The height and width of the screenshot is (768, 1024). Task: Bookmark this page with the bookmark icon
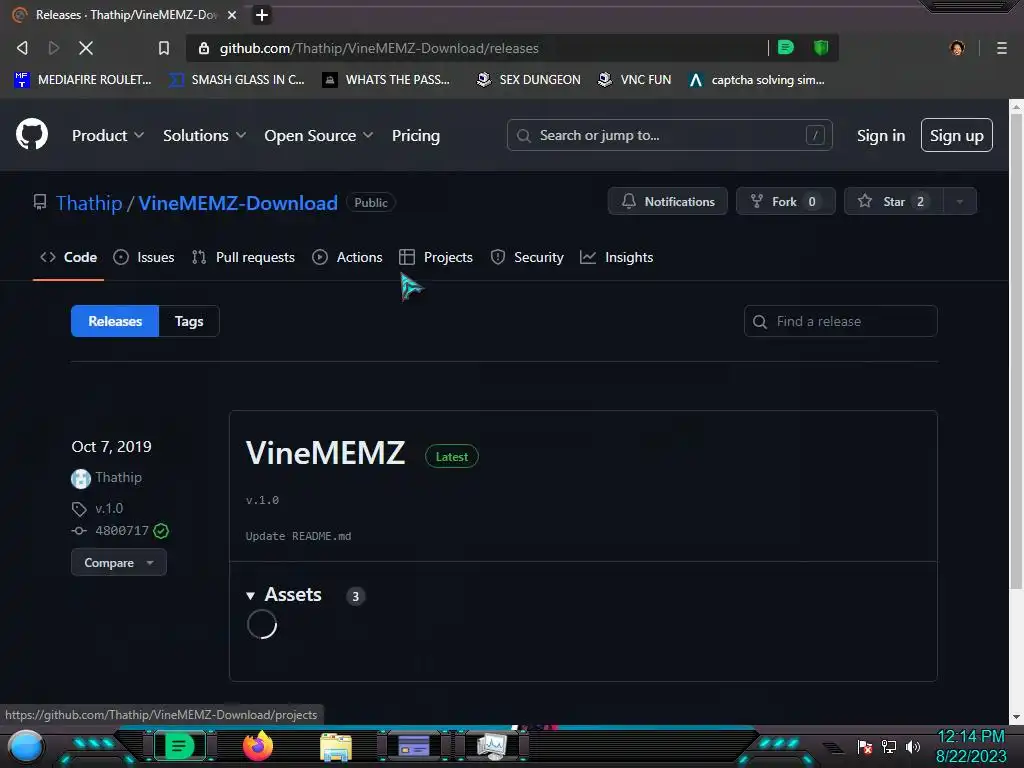(x=164, y=48)
